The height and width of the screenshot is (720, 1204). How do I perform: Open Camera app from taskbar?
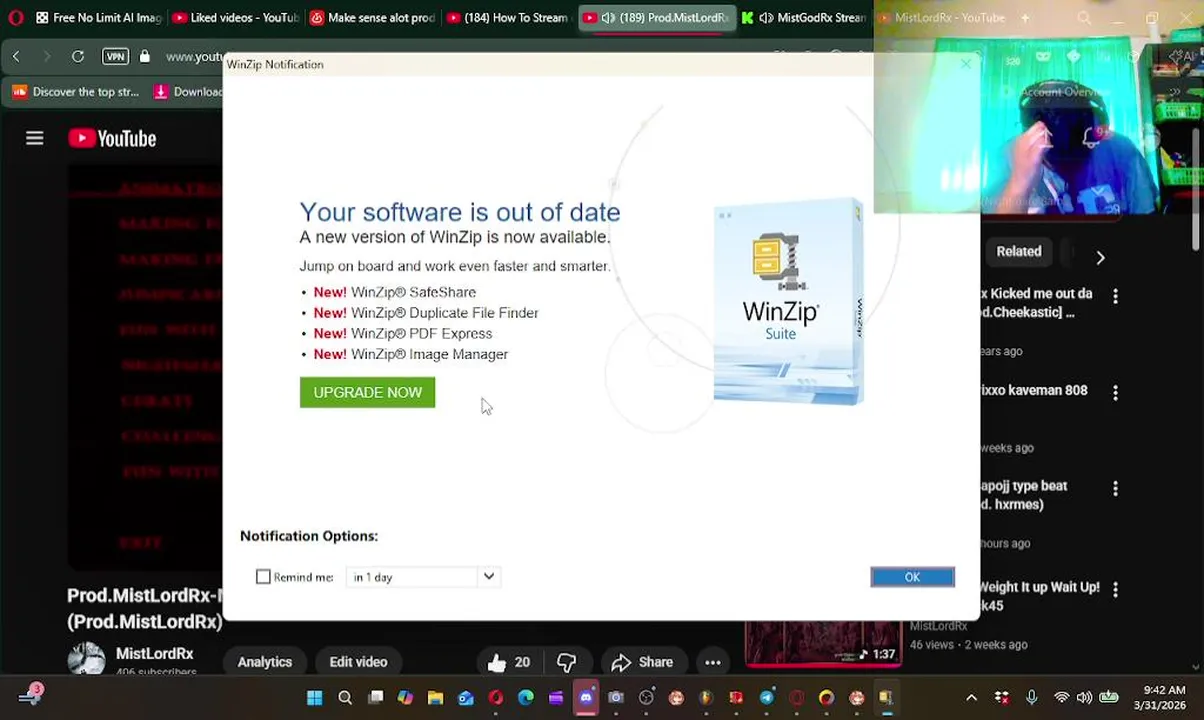click(616, 698)
